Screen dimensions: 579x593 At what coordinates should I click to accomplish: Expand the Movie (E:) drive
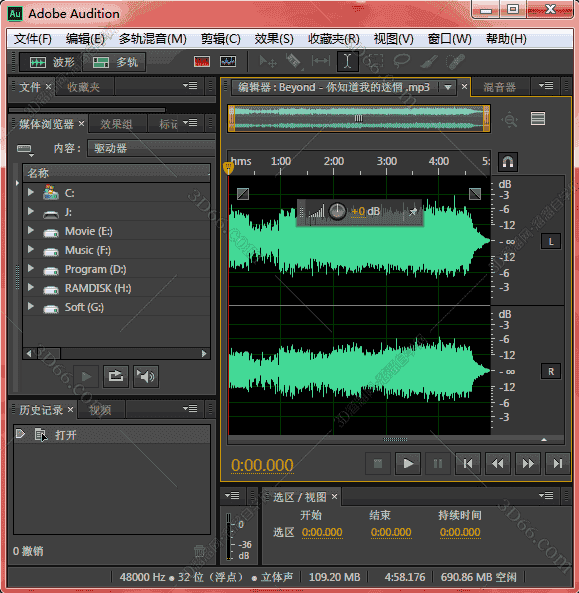(x=31, y=230)
